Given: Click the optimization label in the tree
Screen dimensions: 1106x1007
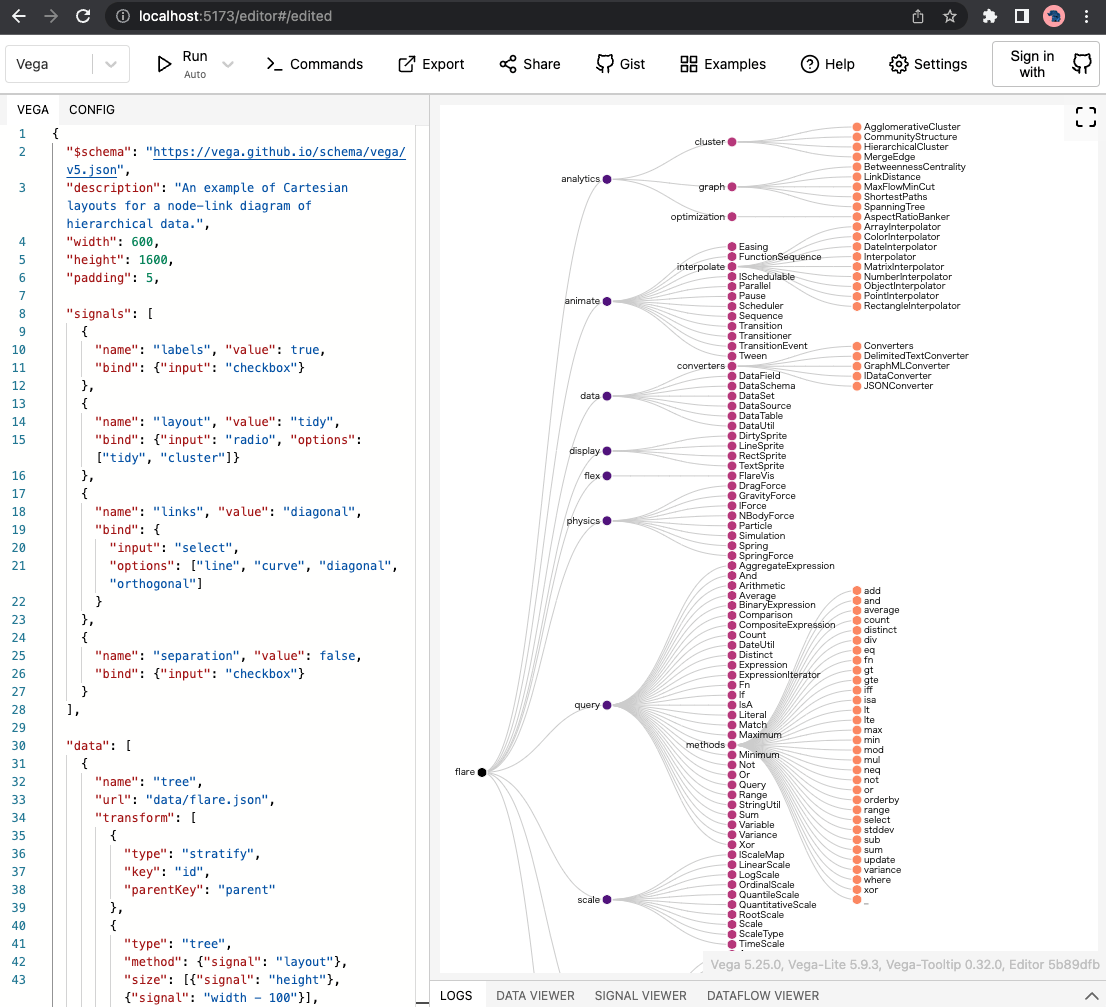Looking at the screenshot, I should (x=698, y=216).
